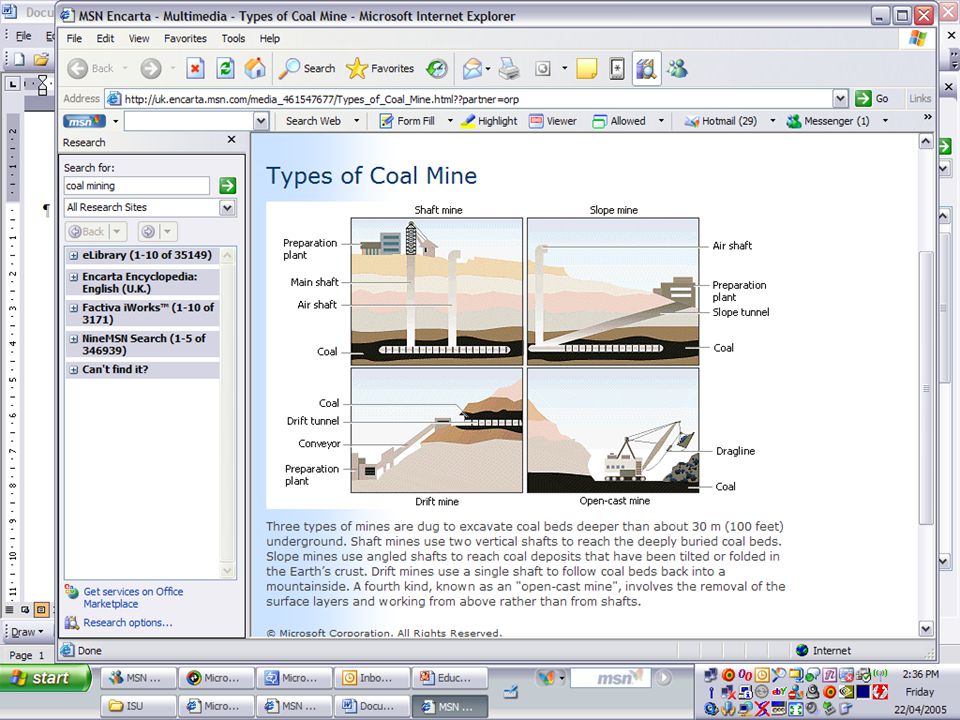
Task: Expand the Encarta Encyclopedia results group
Action: point(73,277)
